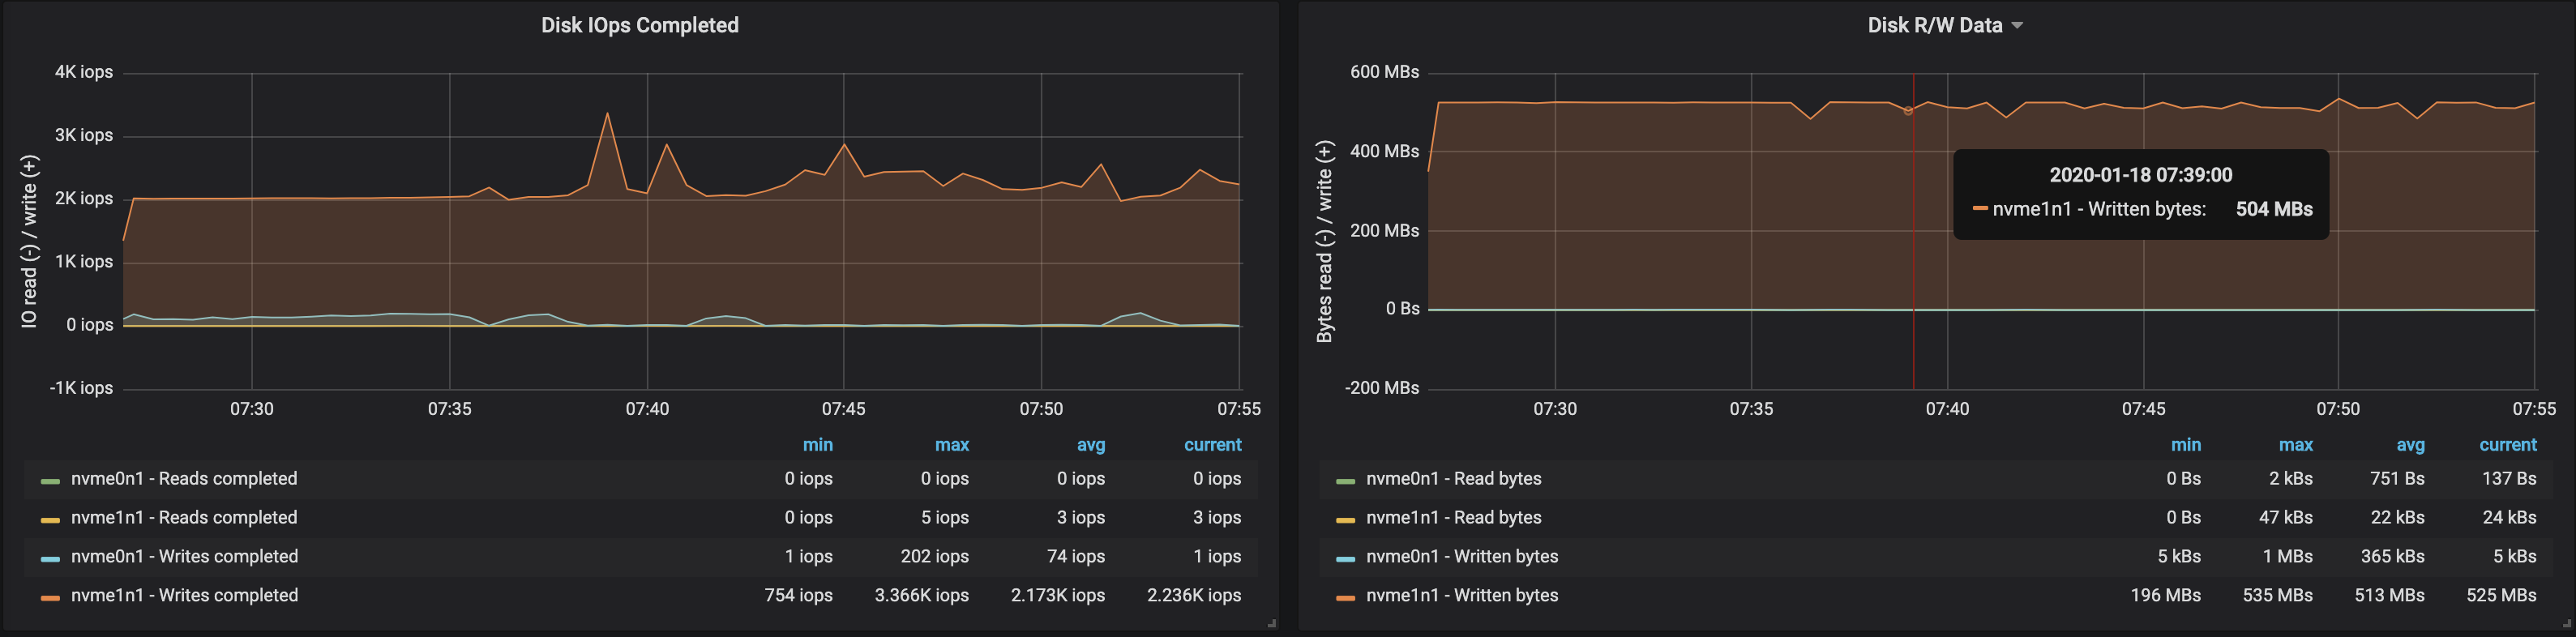Click the nvme0n1 Reads completed green color swatch
The image size is (2576, 637).
(50, 481)
